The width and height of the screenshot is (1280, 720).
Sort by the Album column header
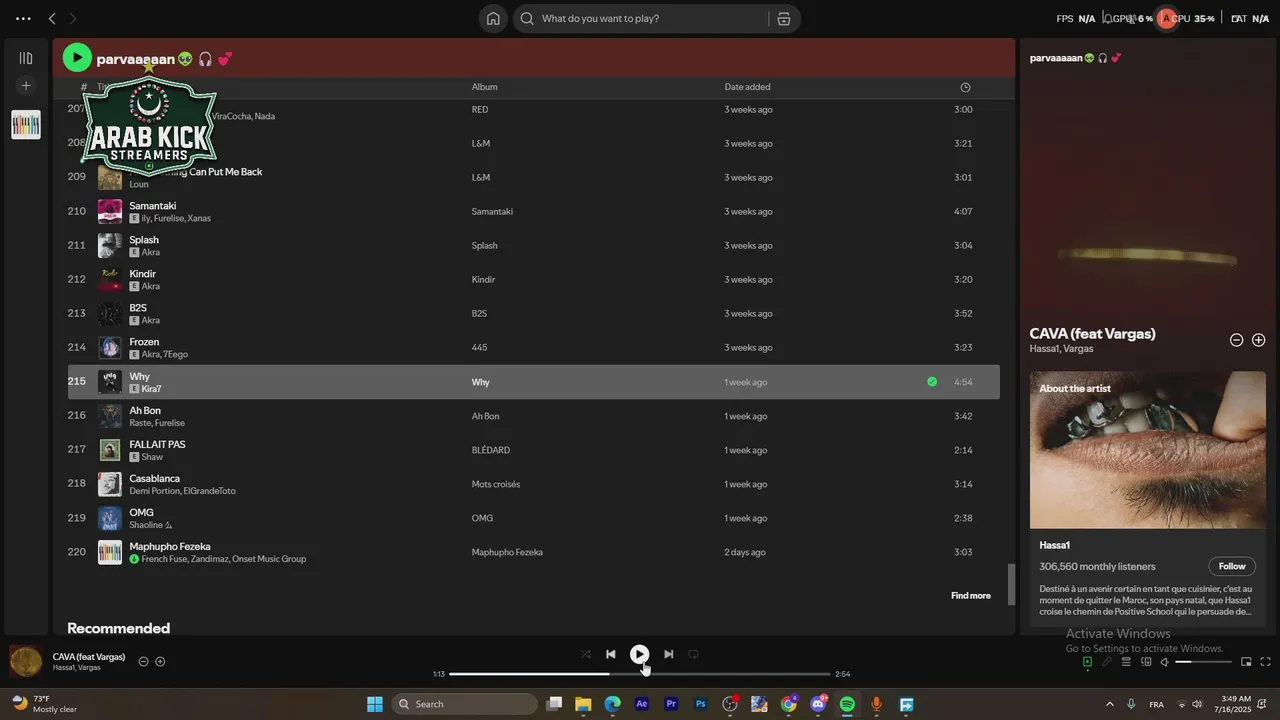click(484, 87)
